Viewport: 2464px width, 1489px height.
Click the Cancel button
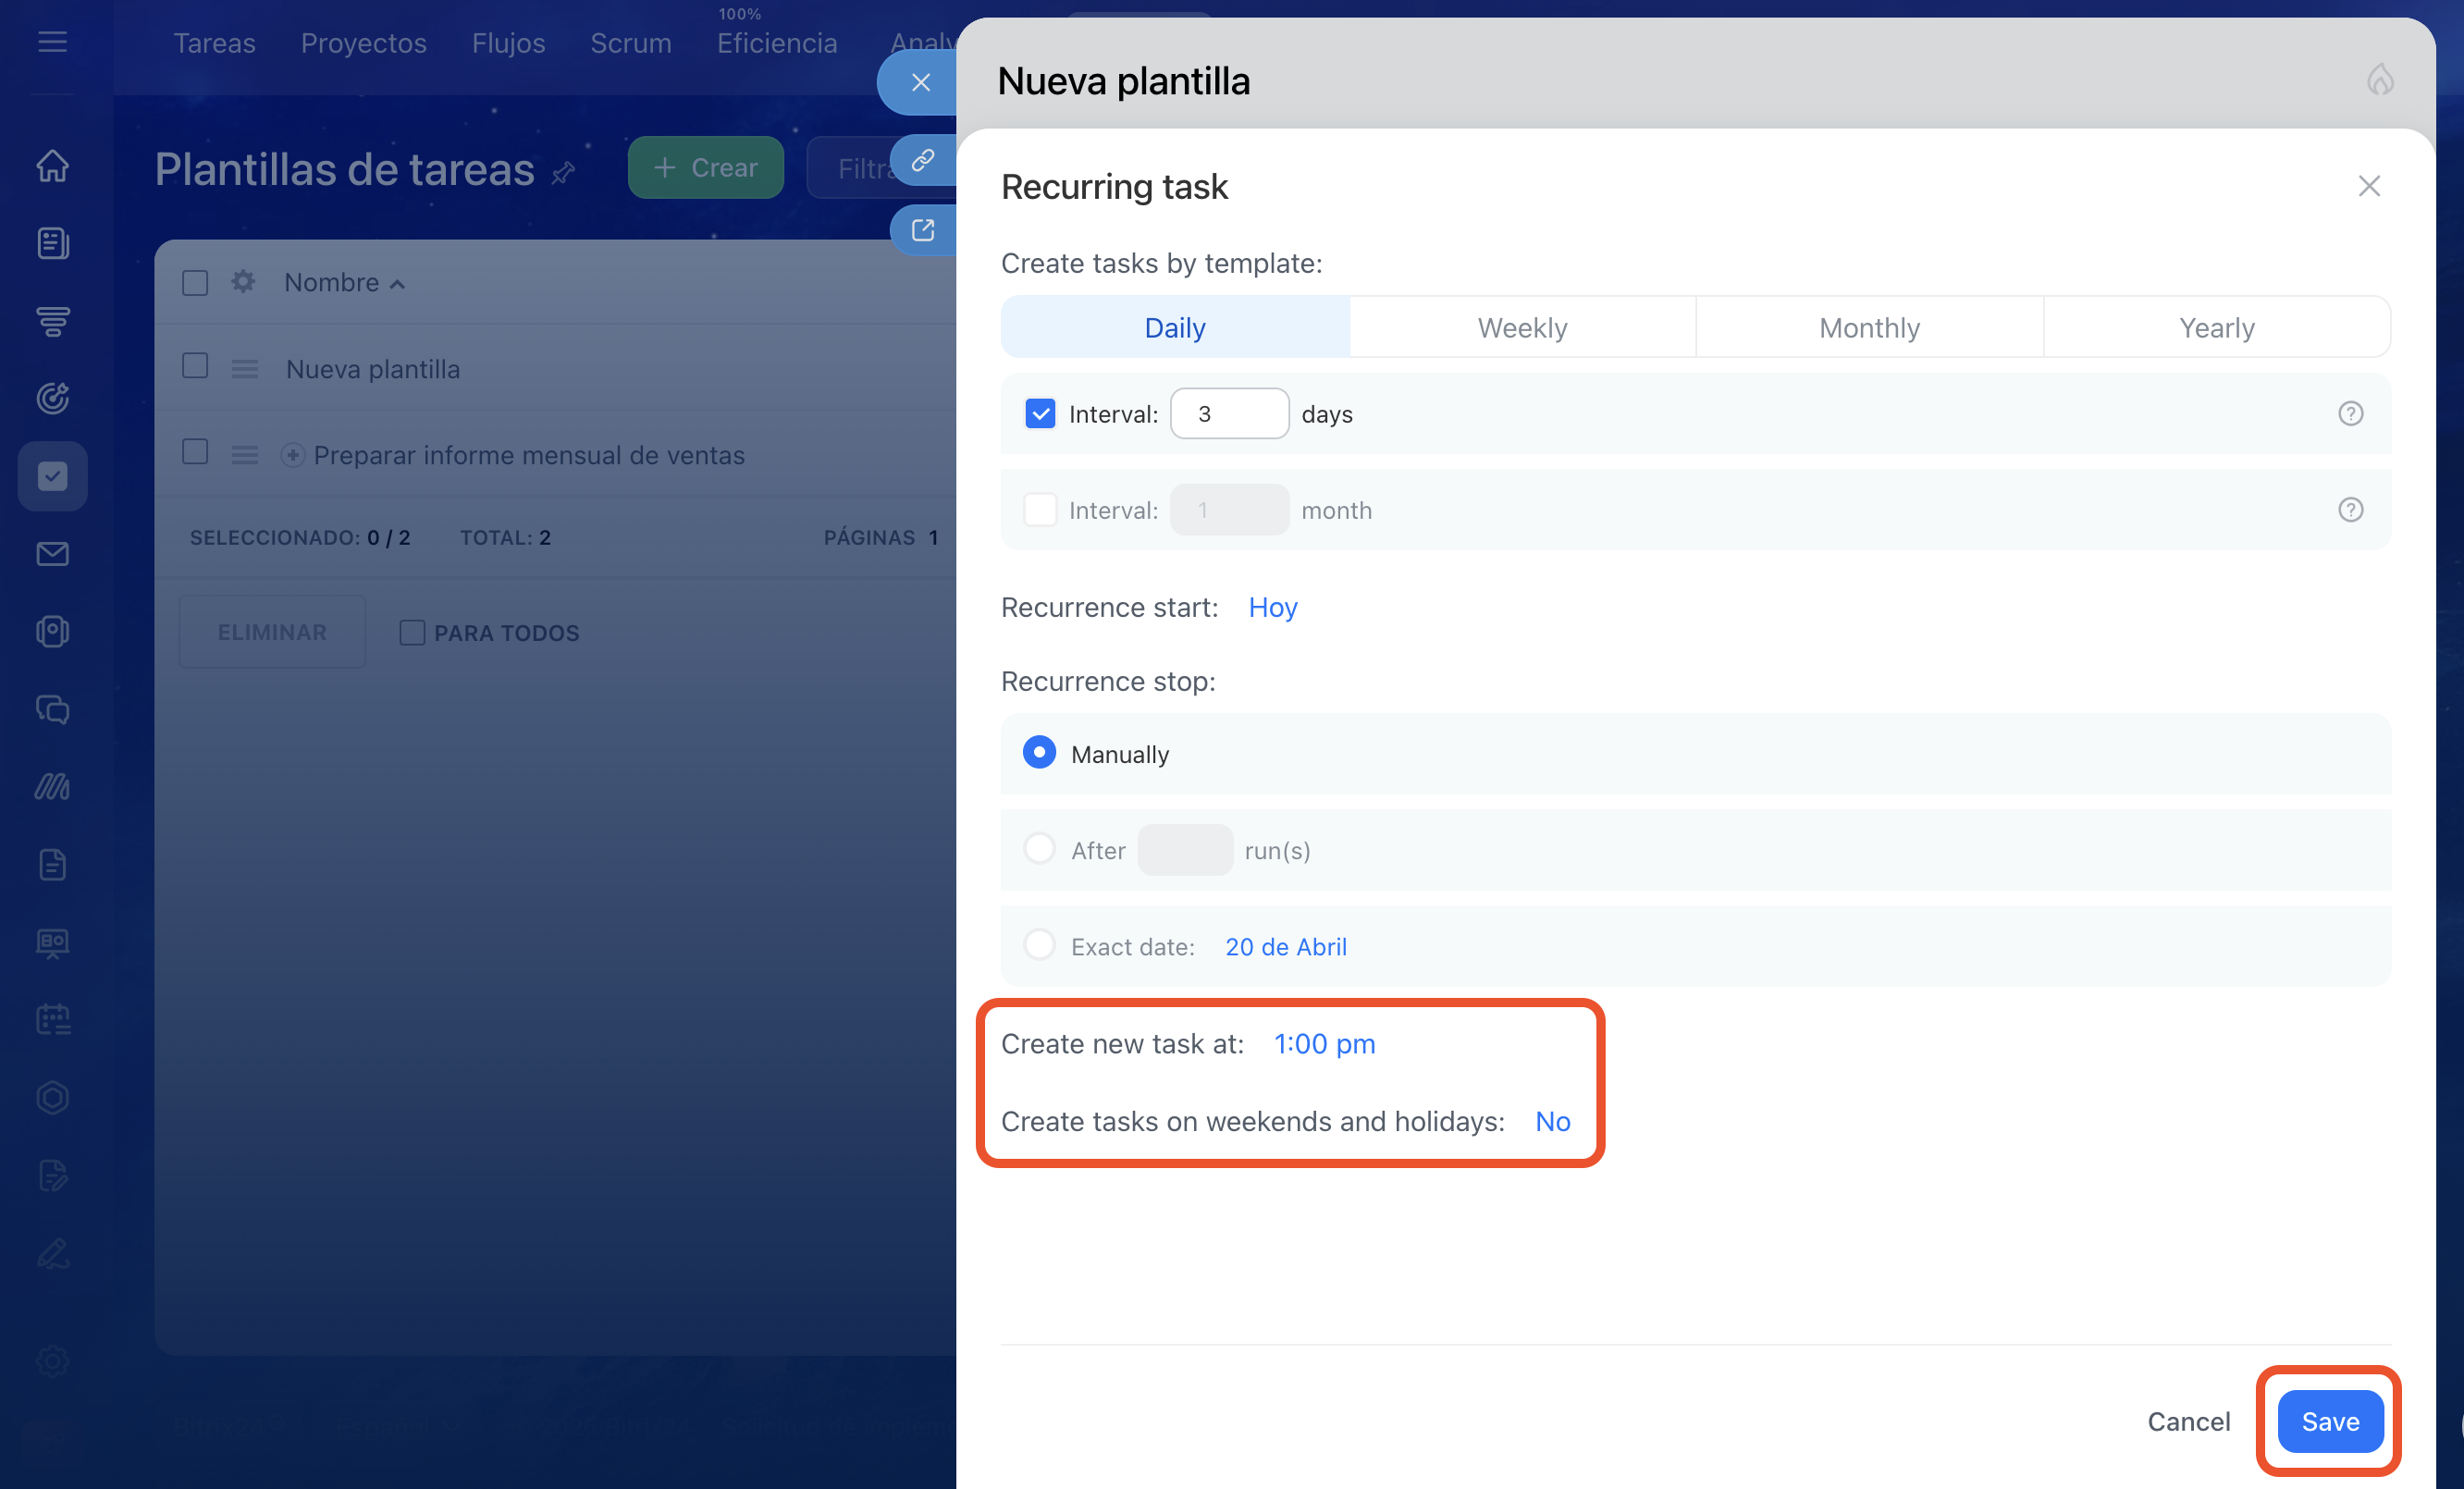(2188, 1421)
